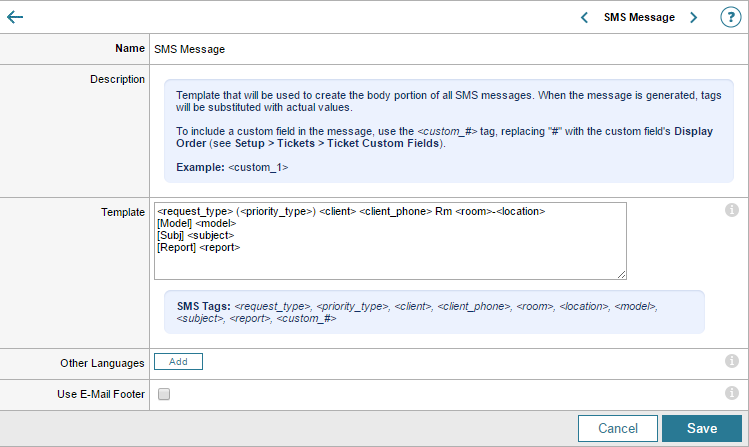This screenshot has height=447, width=749.
Task: Open the help question mark icon
Action: click(730, 17)
